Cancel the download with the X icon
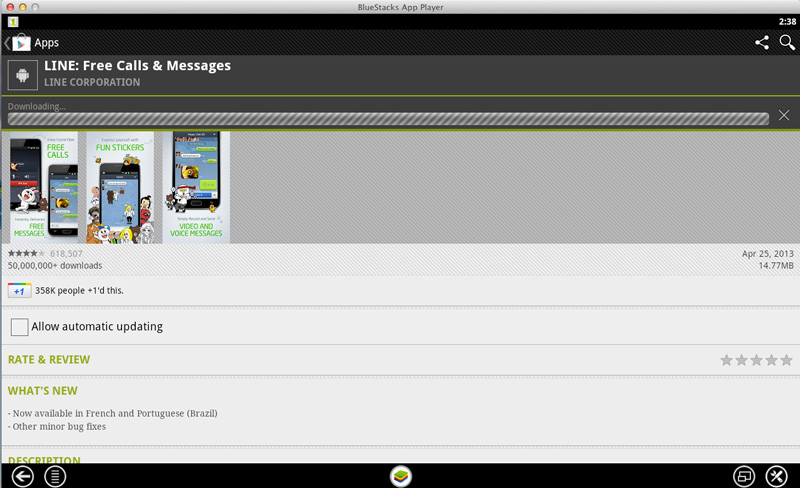The width and height of the screenshot is (800, 488). (784, 115)
